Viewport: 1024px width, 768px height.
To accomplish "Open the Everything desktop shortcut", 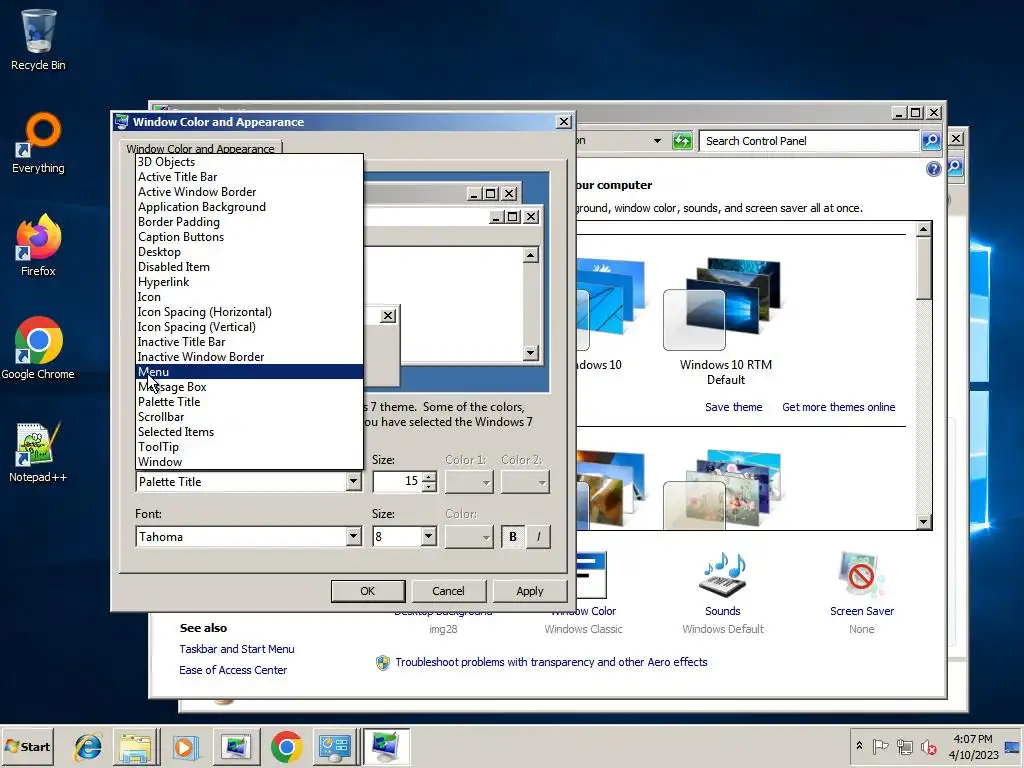I will coord(38,142).
